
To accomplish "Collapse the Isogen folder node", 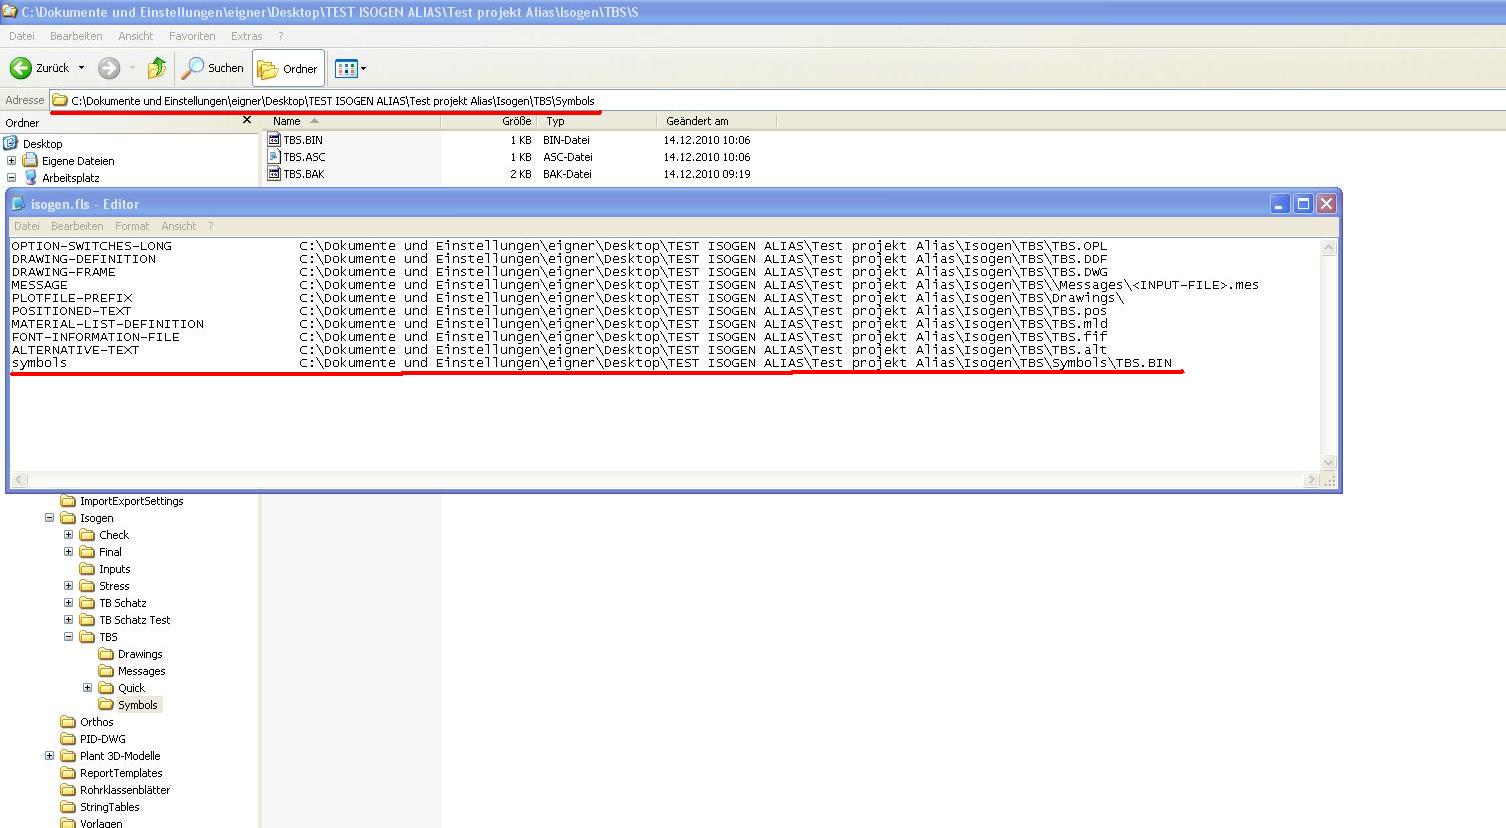I will click(x=50, y=518).
